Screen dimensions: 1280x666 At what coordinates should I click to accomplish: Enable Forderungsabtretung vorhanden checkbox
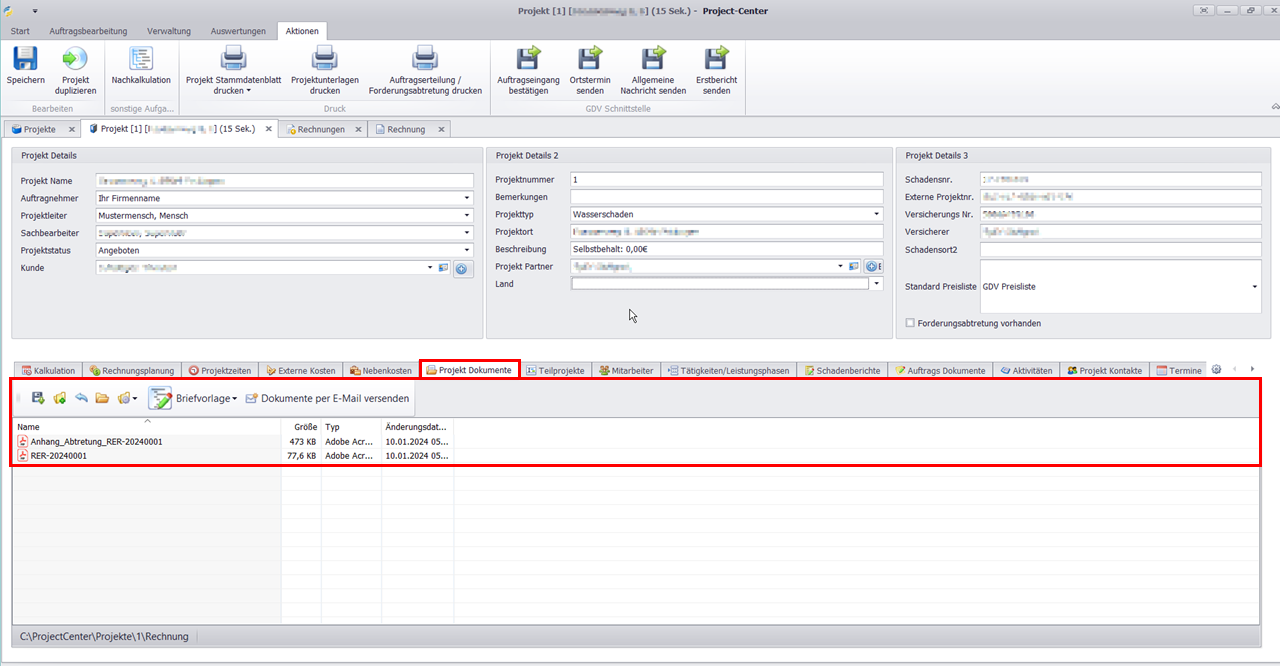tap(910, 323)
